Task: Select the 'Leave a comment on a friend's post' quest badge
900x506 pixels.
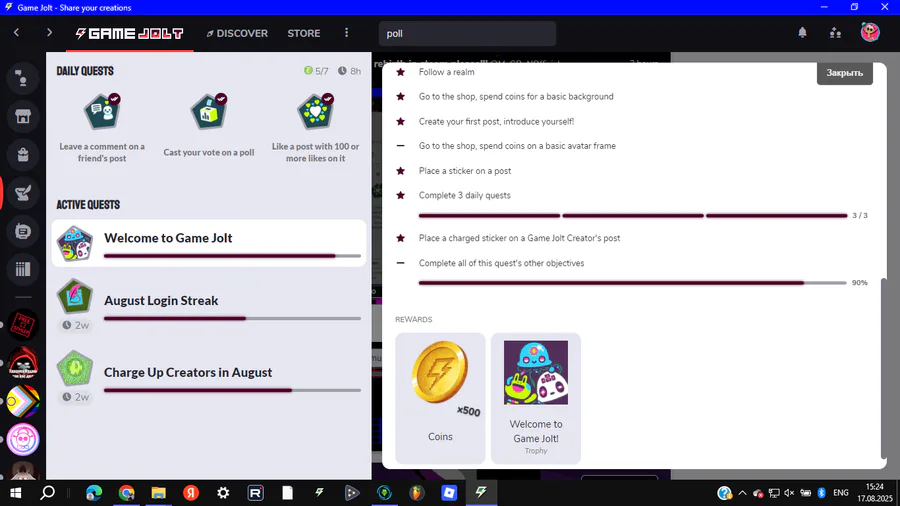Action: [102, 111]
